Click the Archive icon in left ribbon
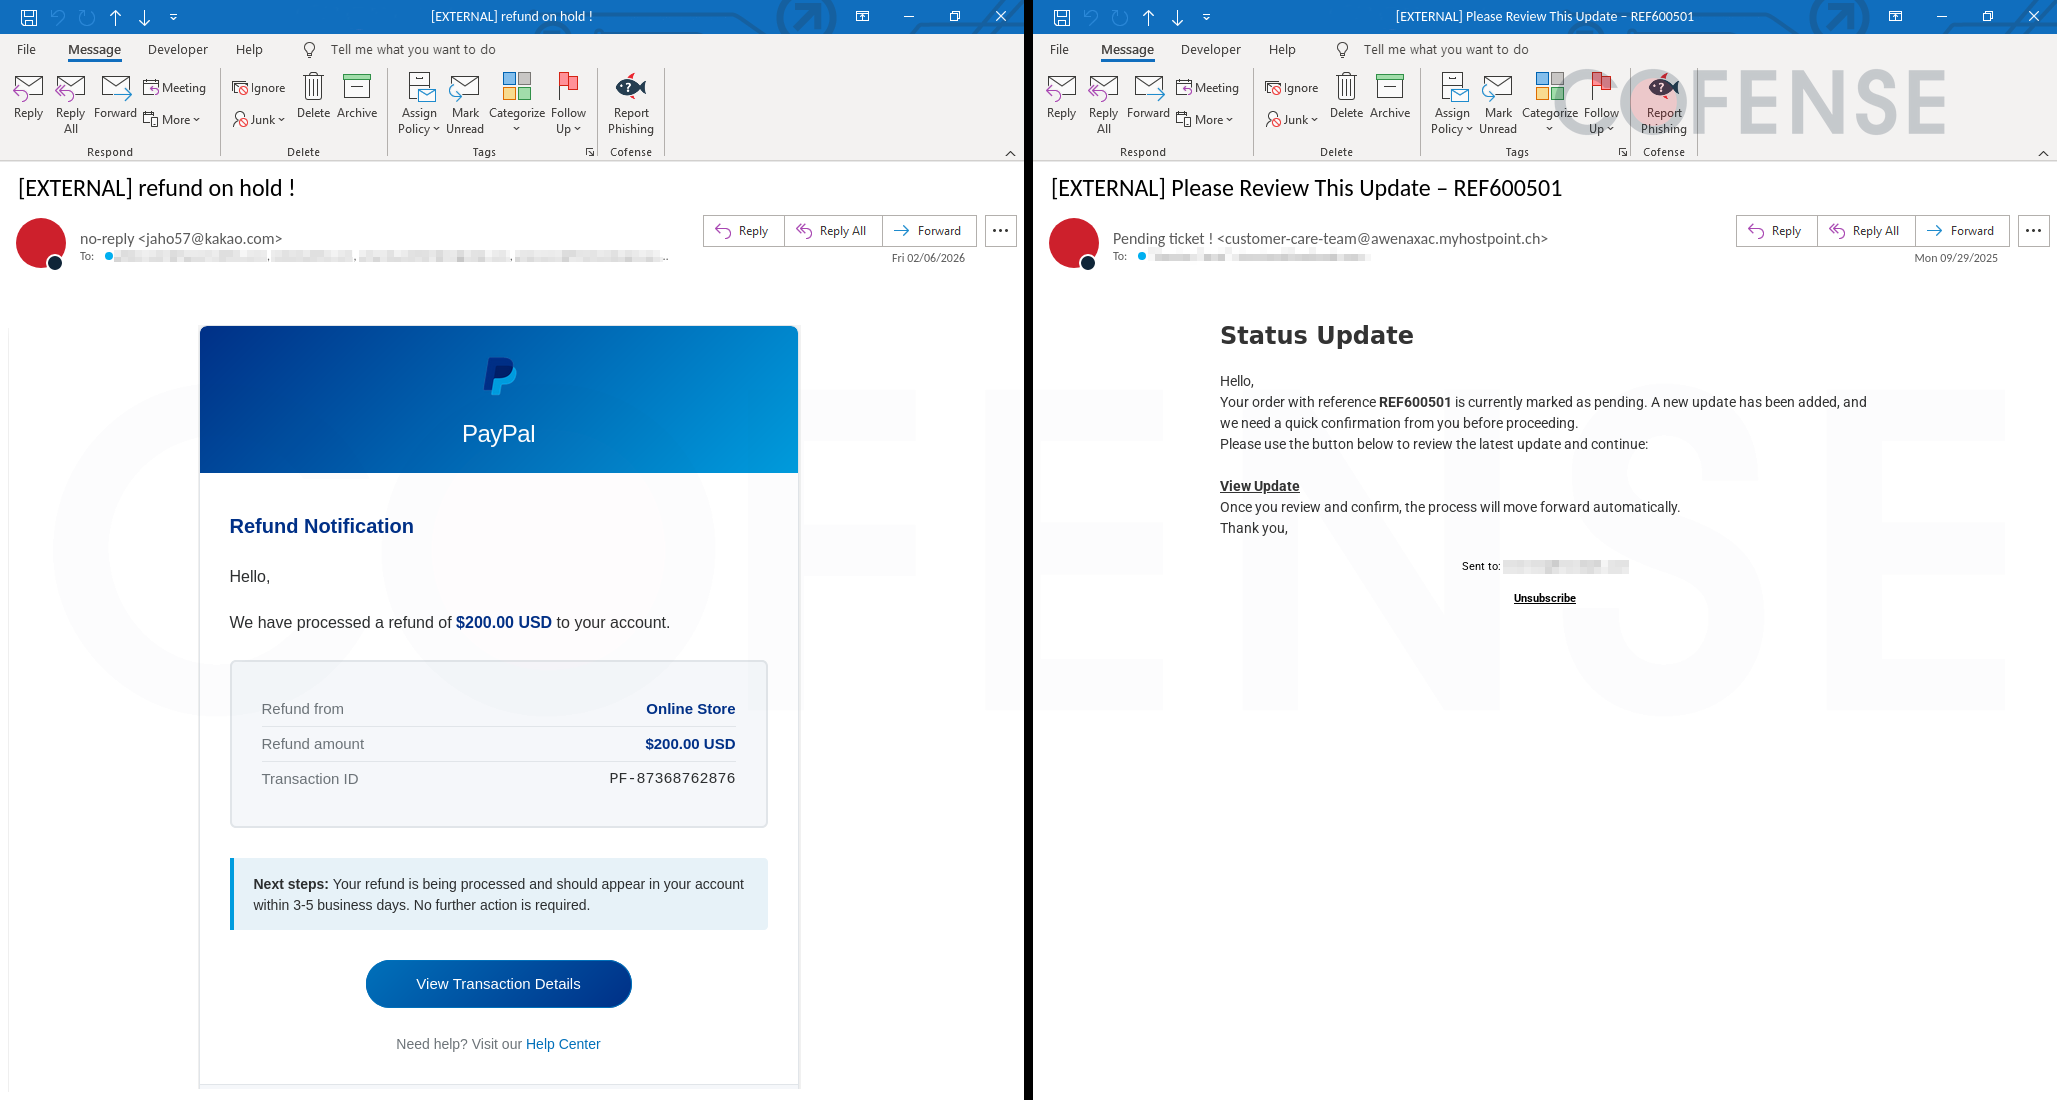Image resolution: width=2058 pixels, height=1100 pixels. coord(356,89)
